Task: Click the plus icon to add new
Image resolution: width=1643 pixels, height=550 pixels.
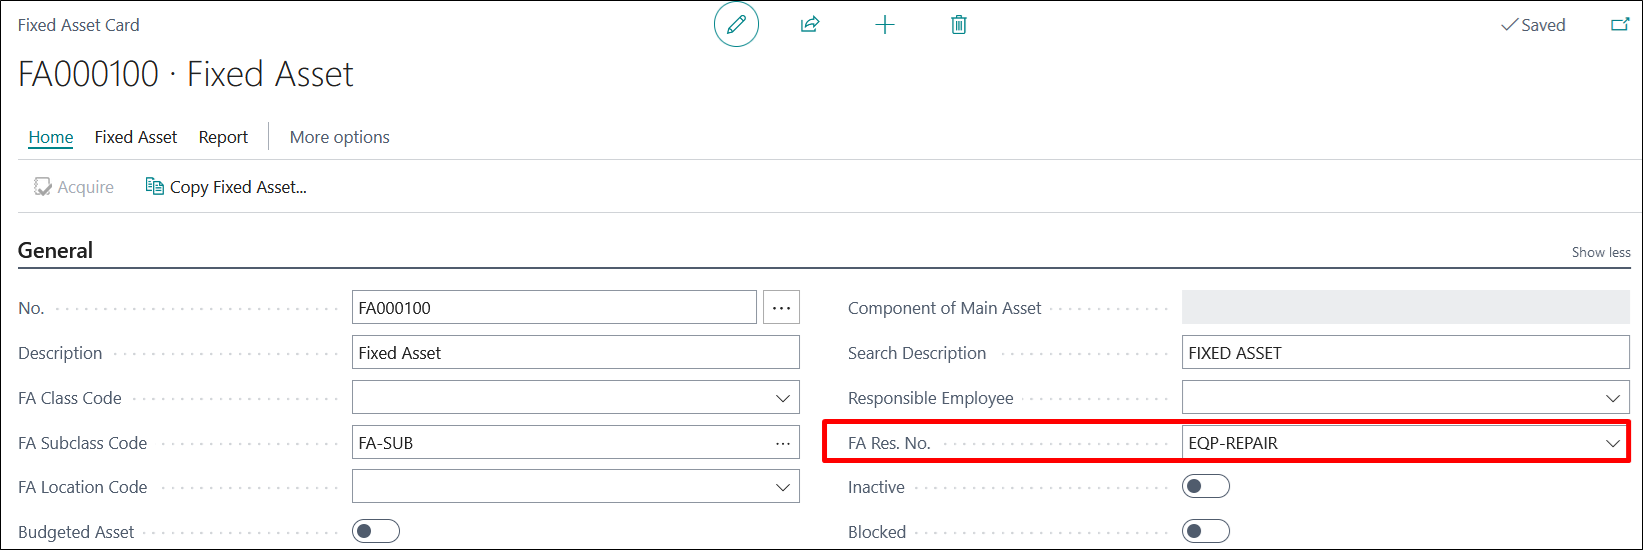Action: (x=885, y=25)
